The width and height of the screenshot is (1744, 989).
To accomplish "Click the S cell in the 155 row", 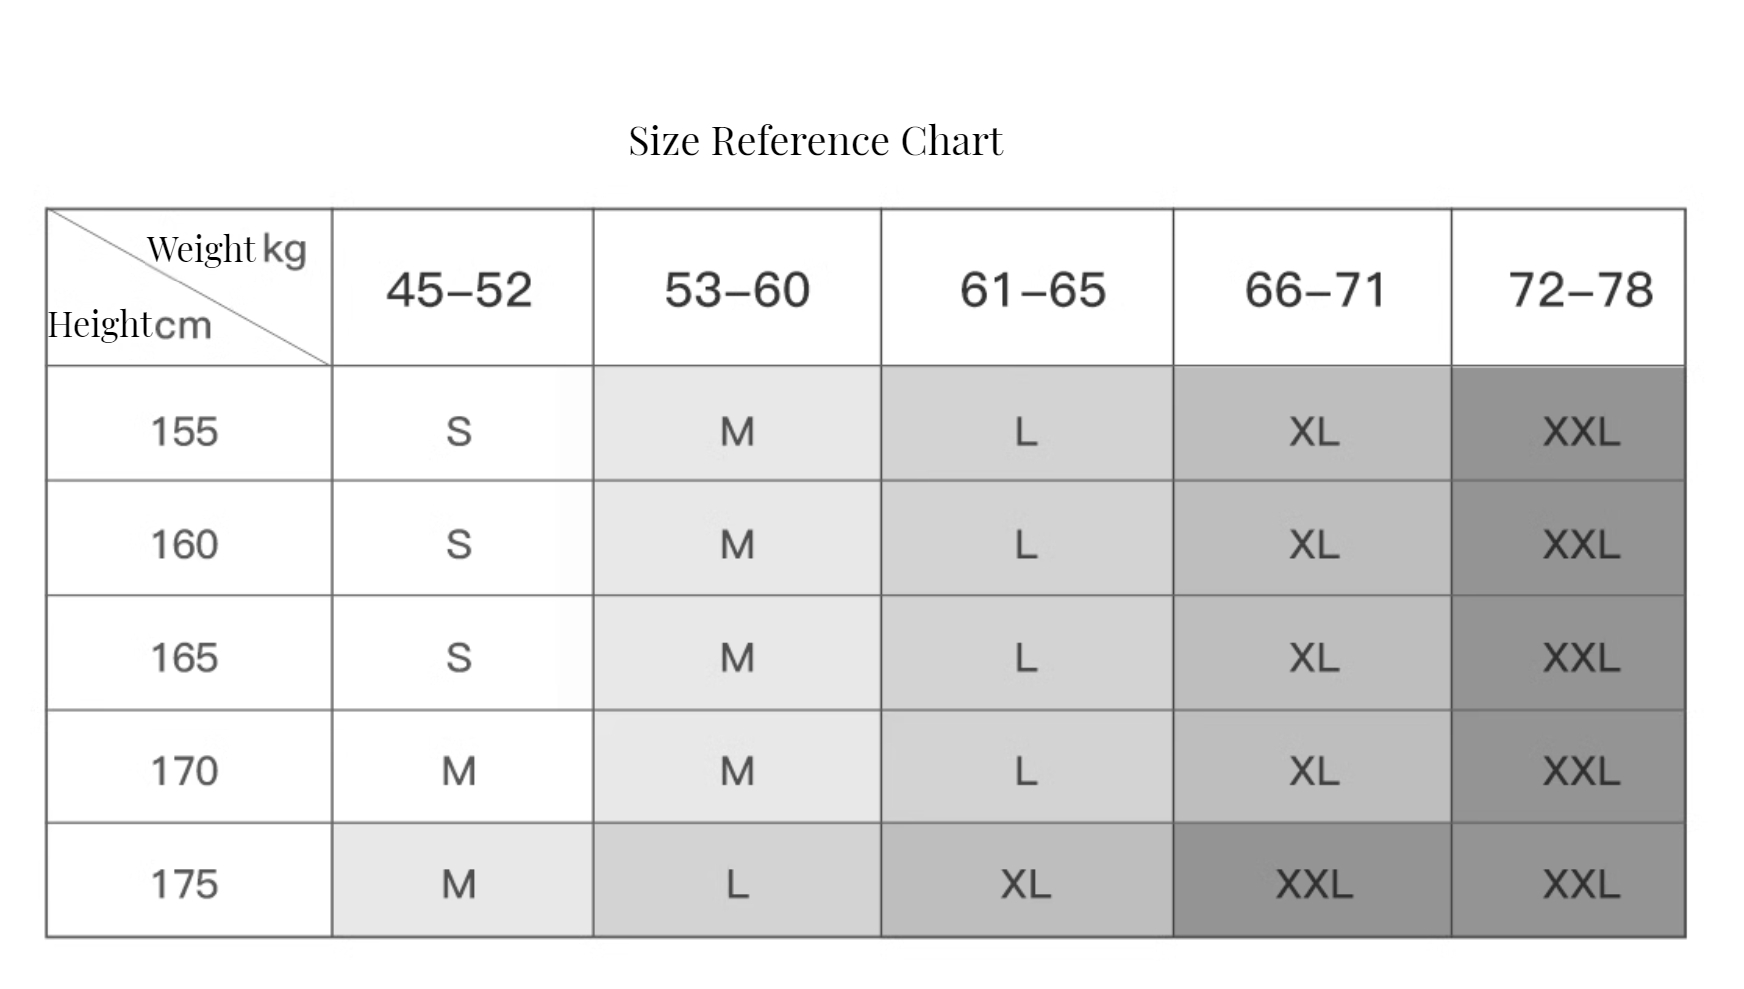I will pyautogui.click(x=462, y=423).
